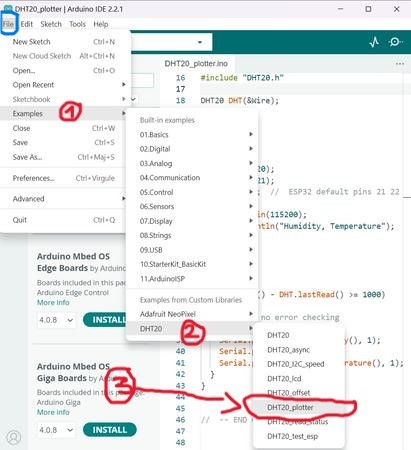The image size is (411, 450).
Task: Open the DHT20_test_esp example
Action: [x=299, y=436]
